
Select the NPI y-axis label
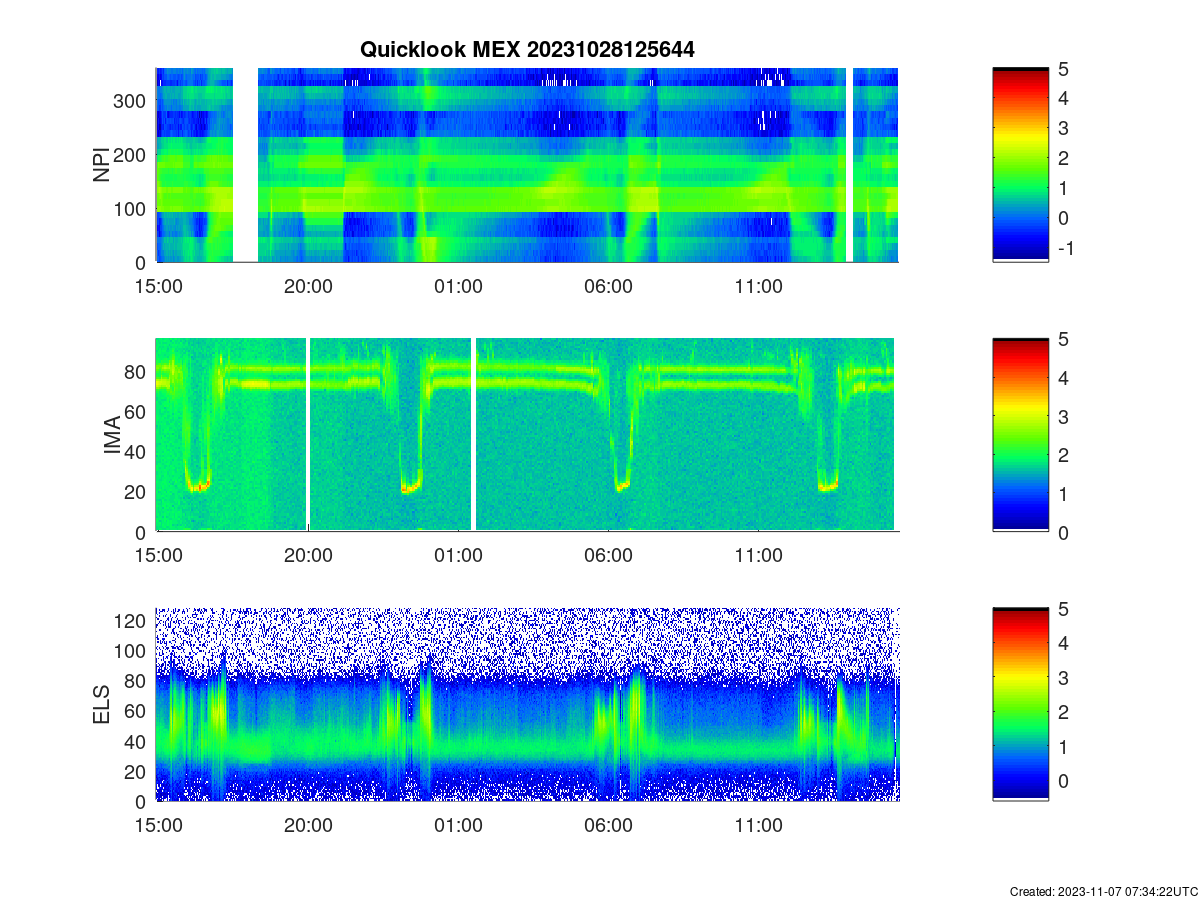[x=102, y=165]
